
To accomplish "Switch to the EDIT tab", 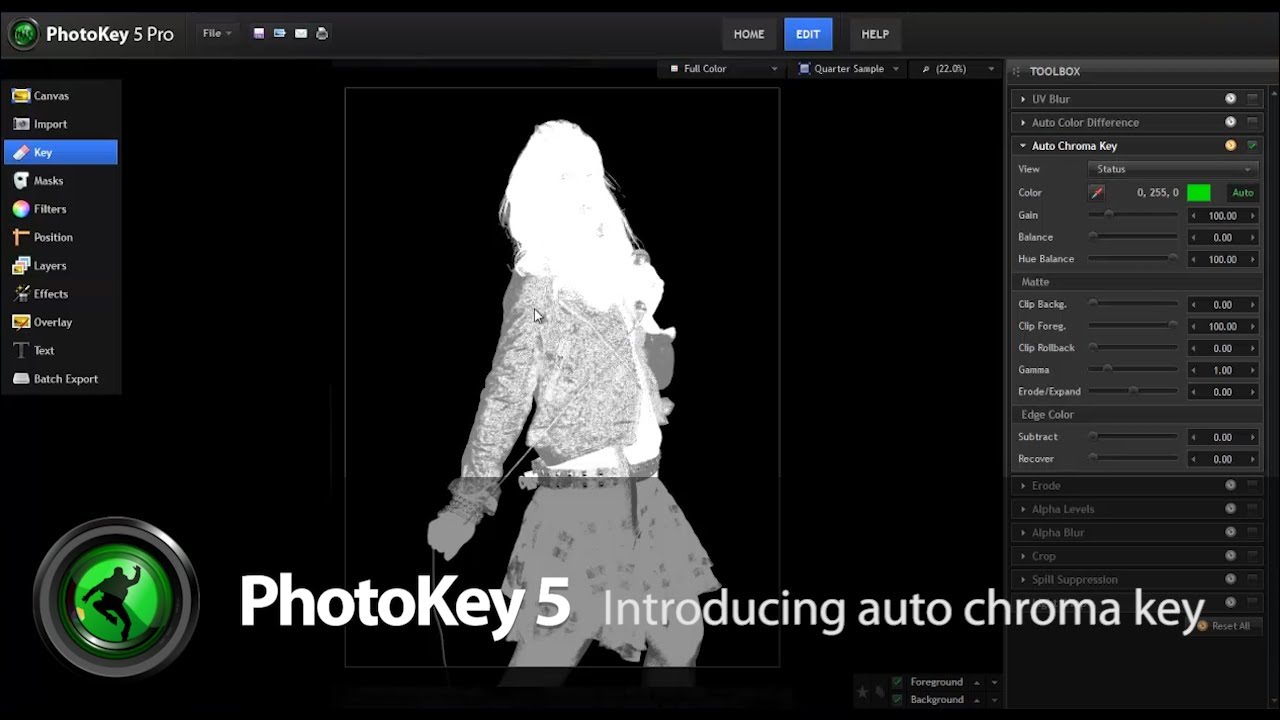I will coord(808,34).
